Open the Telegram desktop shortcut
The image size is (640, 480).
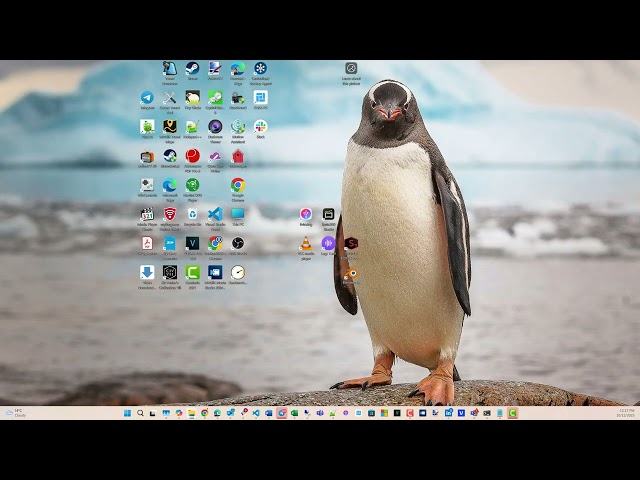coord(147,98)
